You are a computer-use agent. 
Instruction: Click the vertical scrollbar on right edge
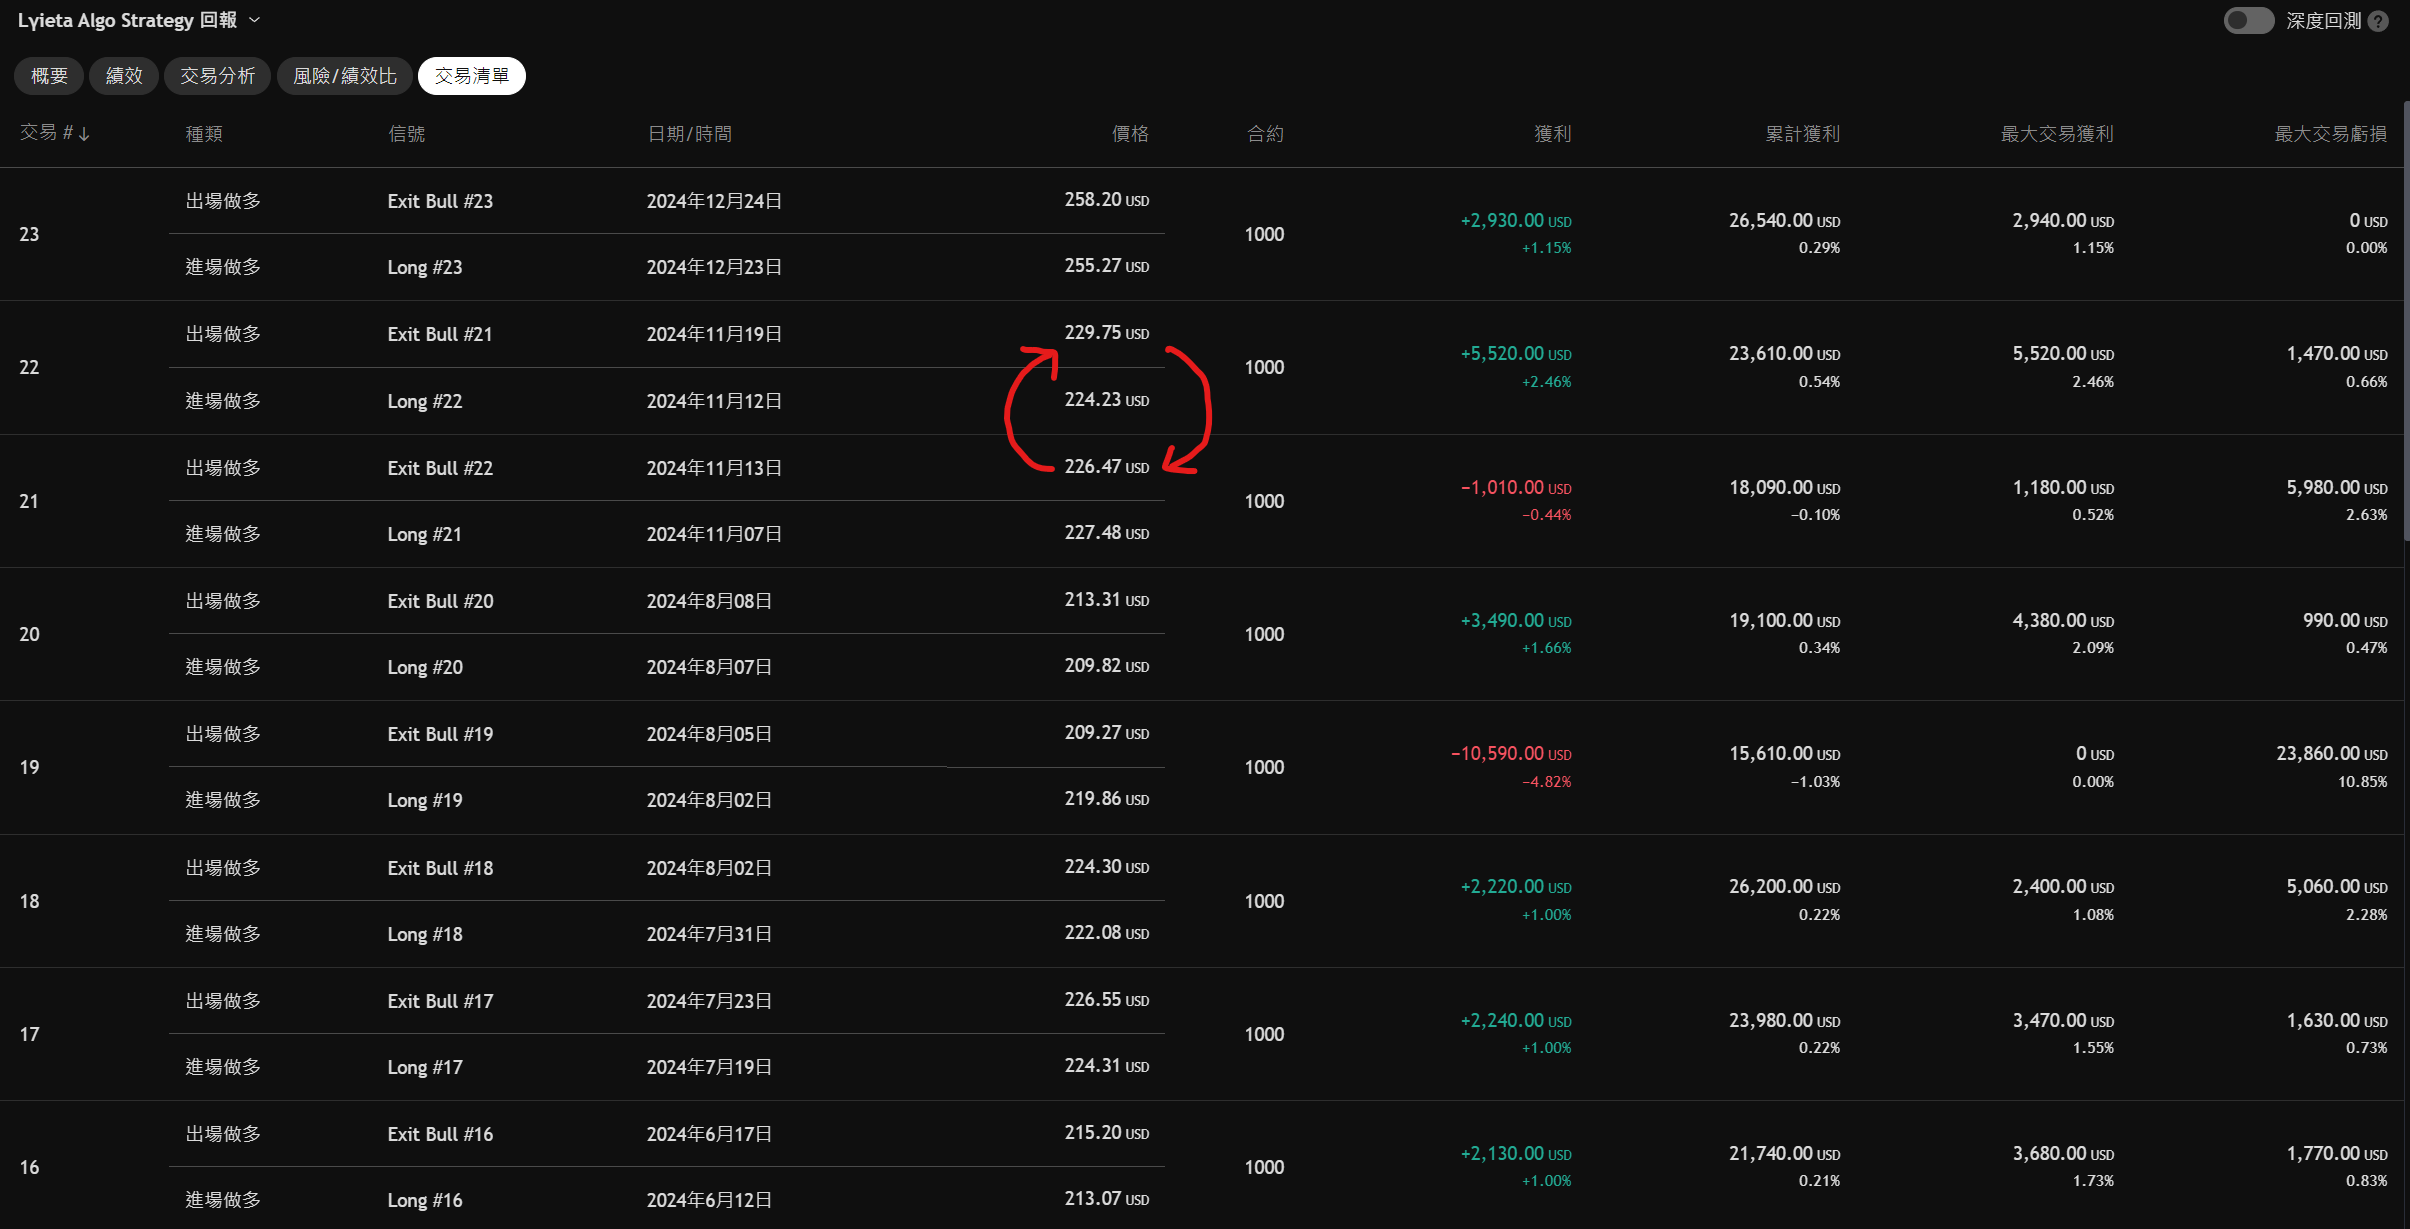(x=2405, y=320)
